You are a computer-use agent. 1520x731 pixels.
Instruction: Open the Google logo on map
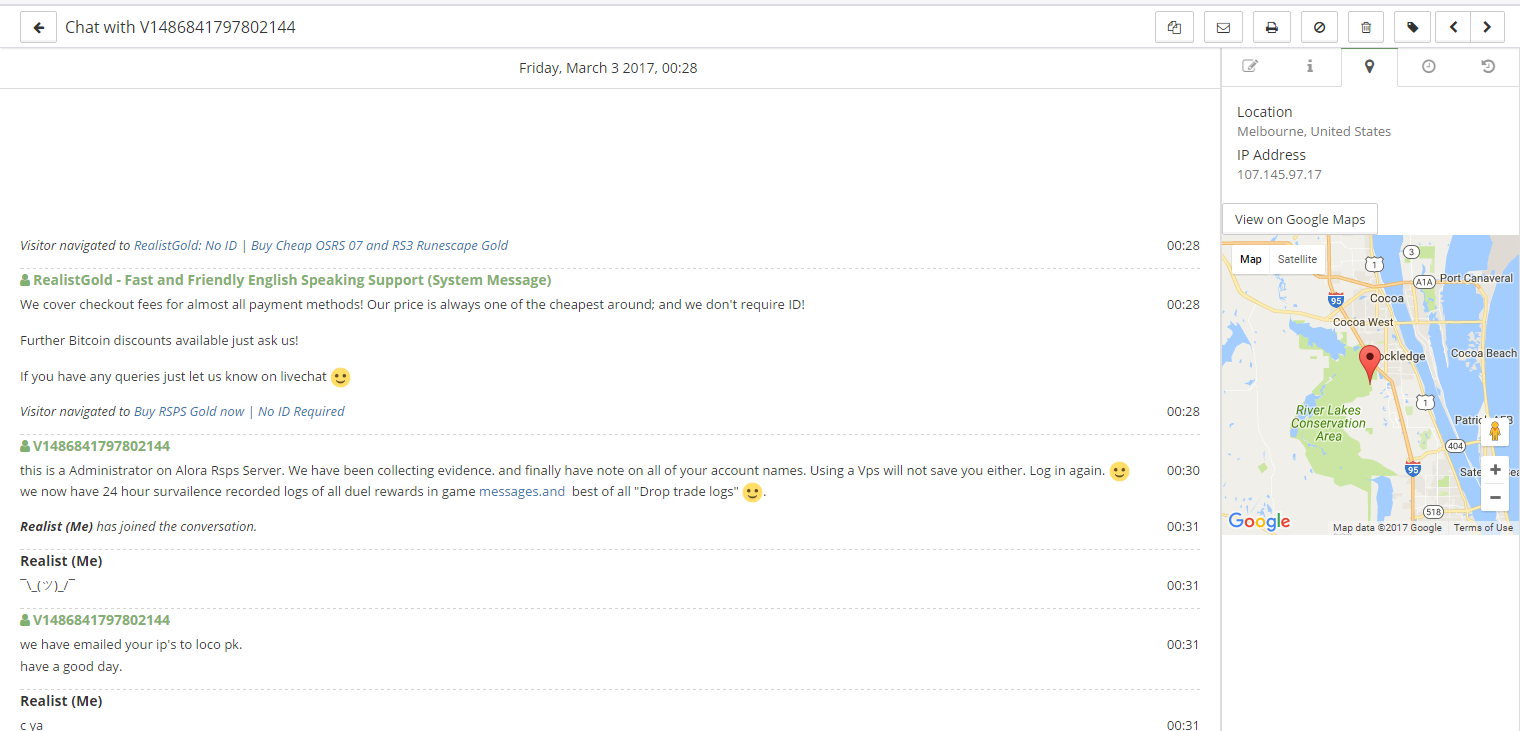tap(1259, 521)
